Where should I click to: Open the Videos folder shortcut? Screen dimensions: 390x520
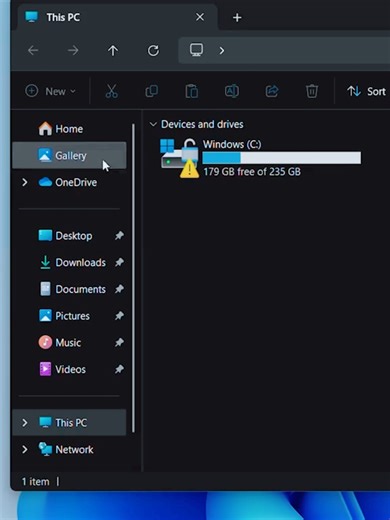coord(69,369)
